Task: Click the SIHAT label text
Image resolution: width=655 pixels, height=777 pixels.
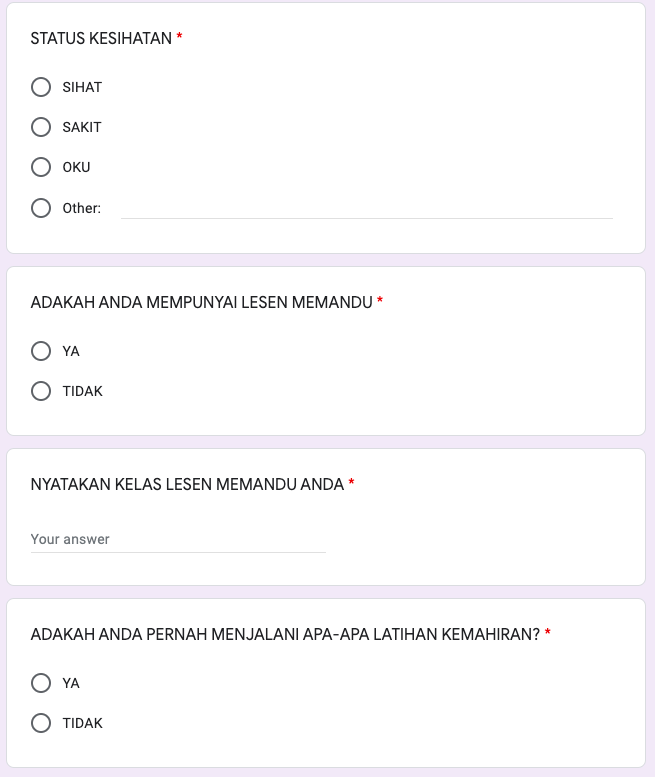Action: (82, 87)
